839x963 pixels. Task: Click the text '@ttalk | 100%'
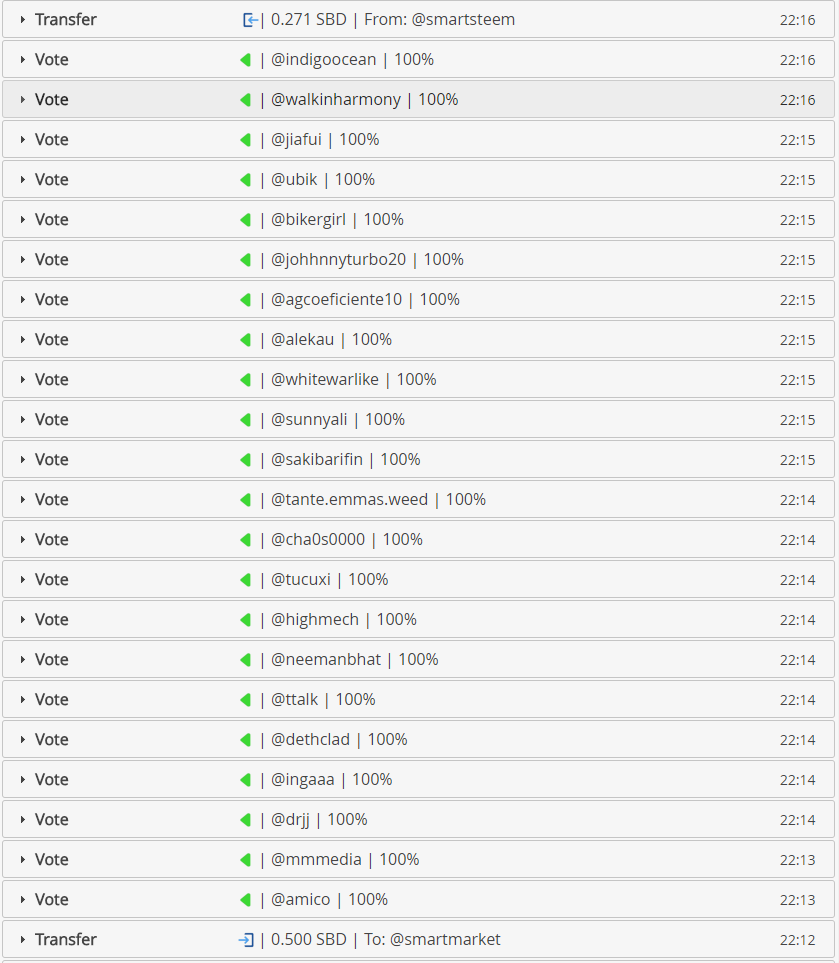coord(323,700)
